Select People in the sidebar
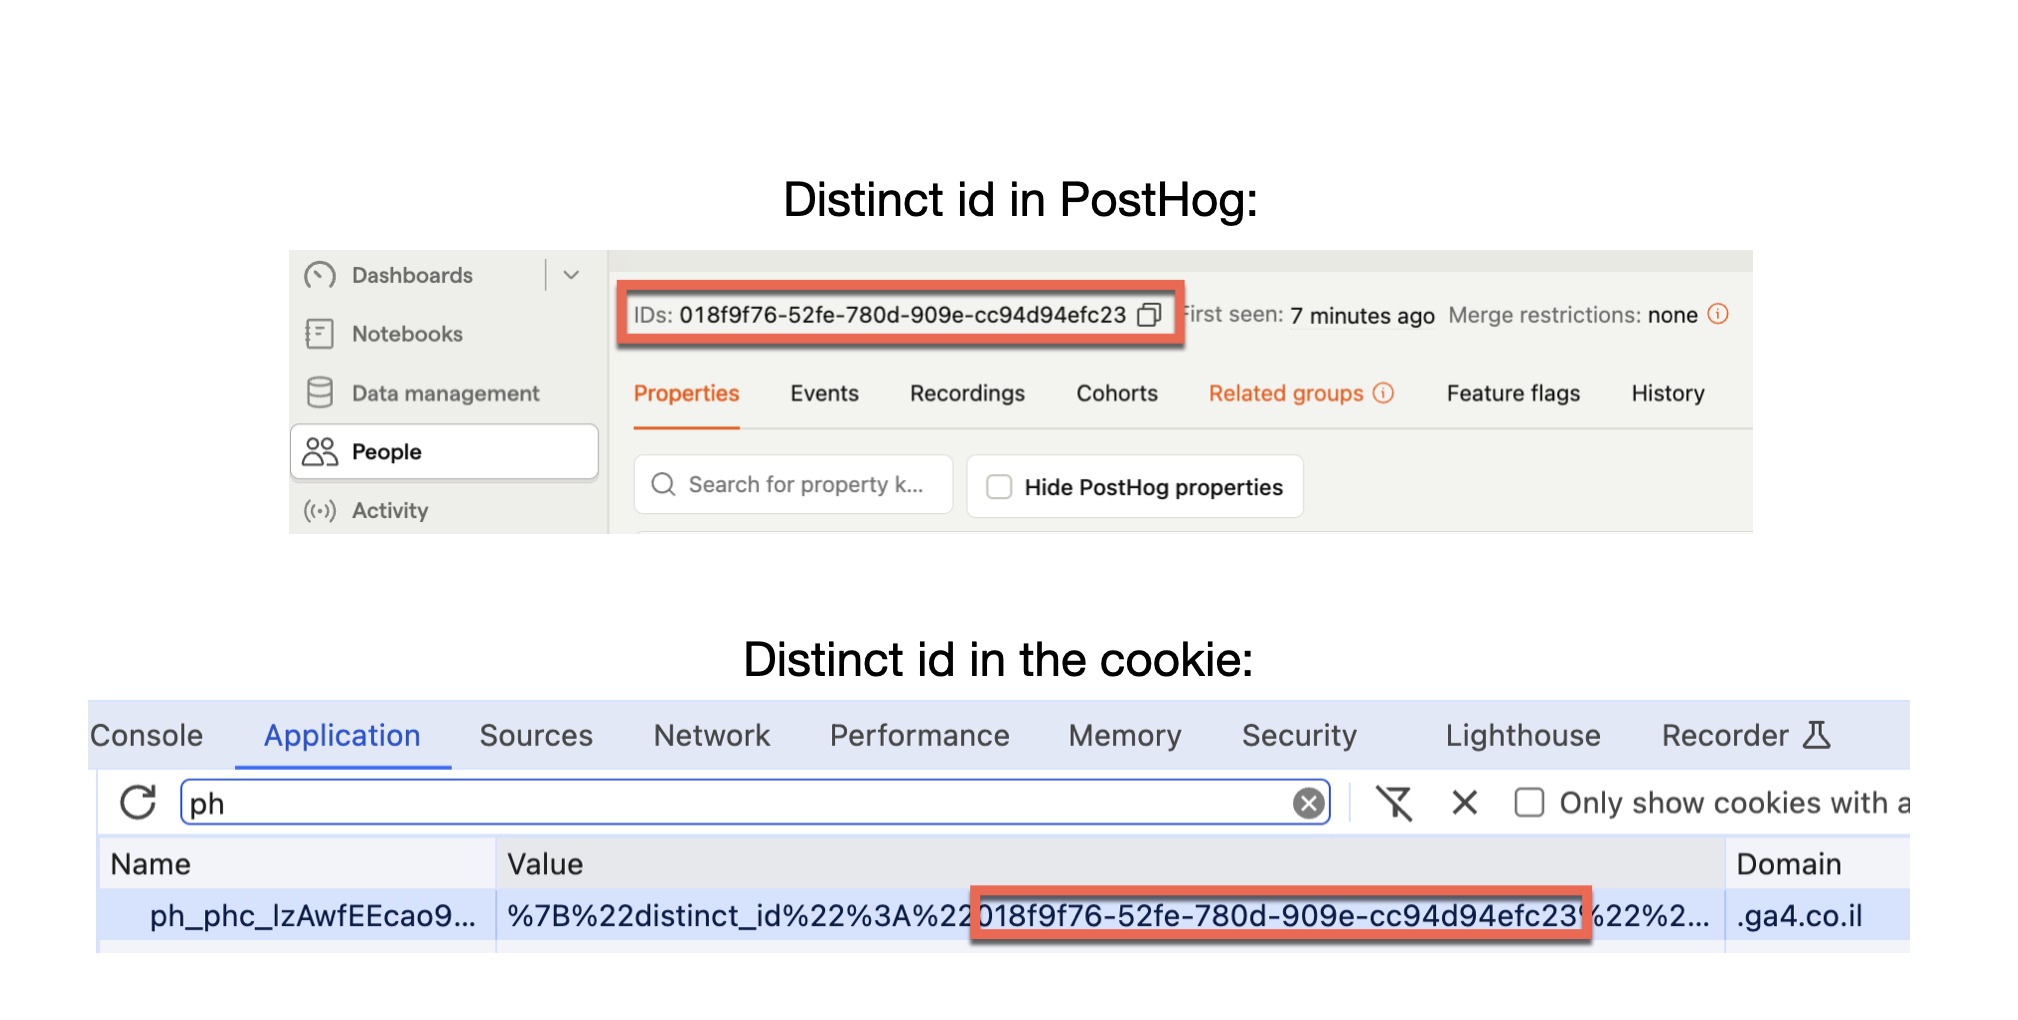 point(445,452)
